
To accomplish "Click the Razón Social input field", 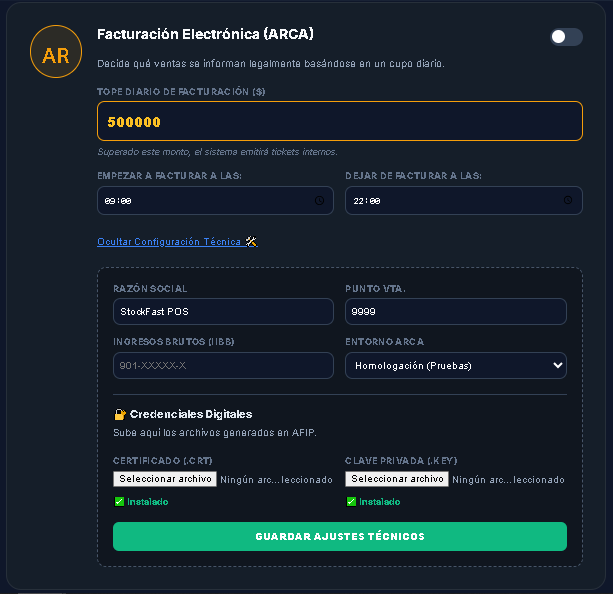I will [x=223, y=312].
